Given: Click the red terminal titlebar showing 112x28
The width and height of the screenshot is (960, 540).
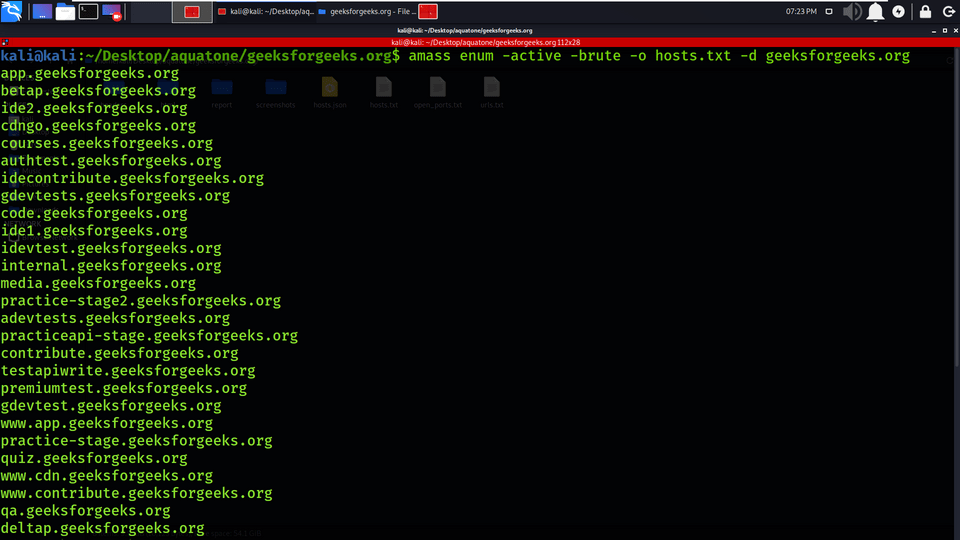Looking at the screenshot, I should click(480, 42).
